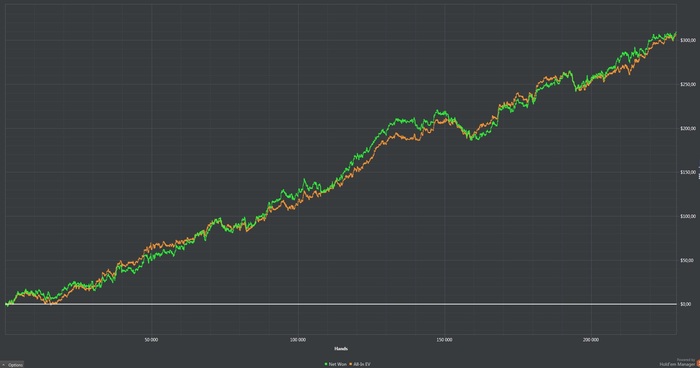The height and width of the screenshot is (368, 700).
Task: Click the $50,00 y-axis label
Action: [687, 260]
